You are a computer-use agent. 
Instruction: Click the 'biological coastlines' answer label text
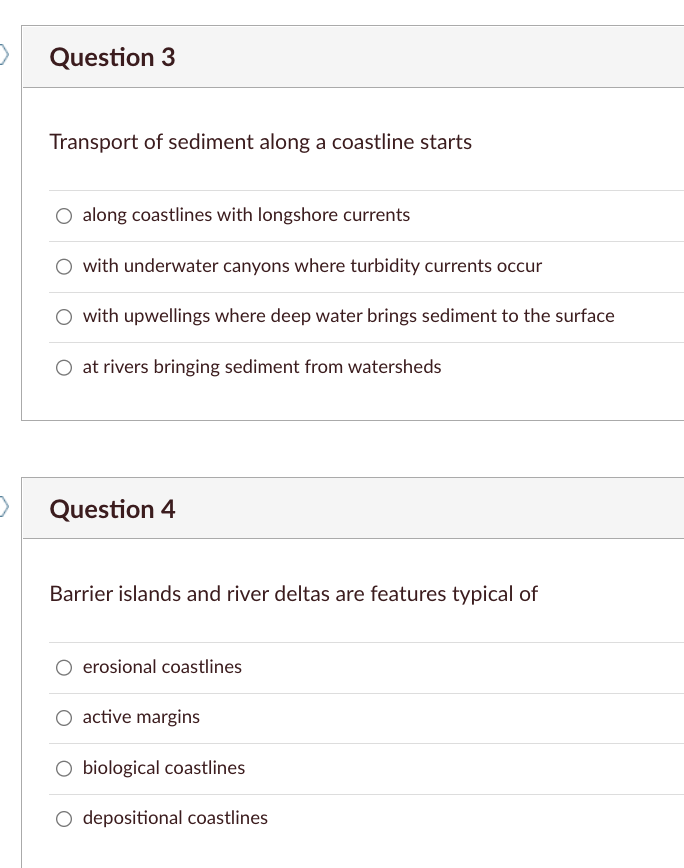(163, 768)
